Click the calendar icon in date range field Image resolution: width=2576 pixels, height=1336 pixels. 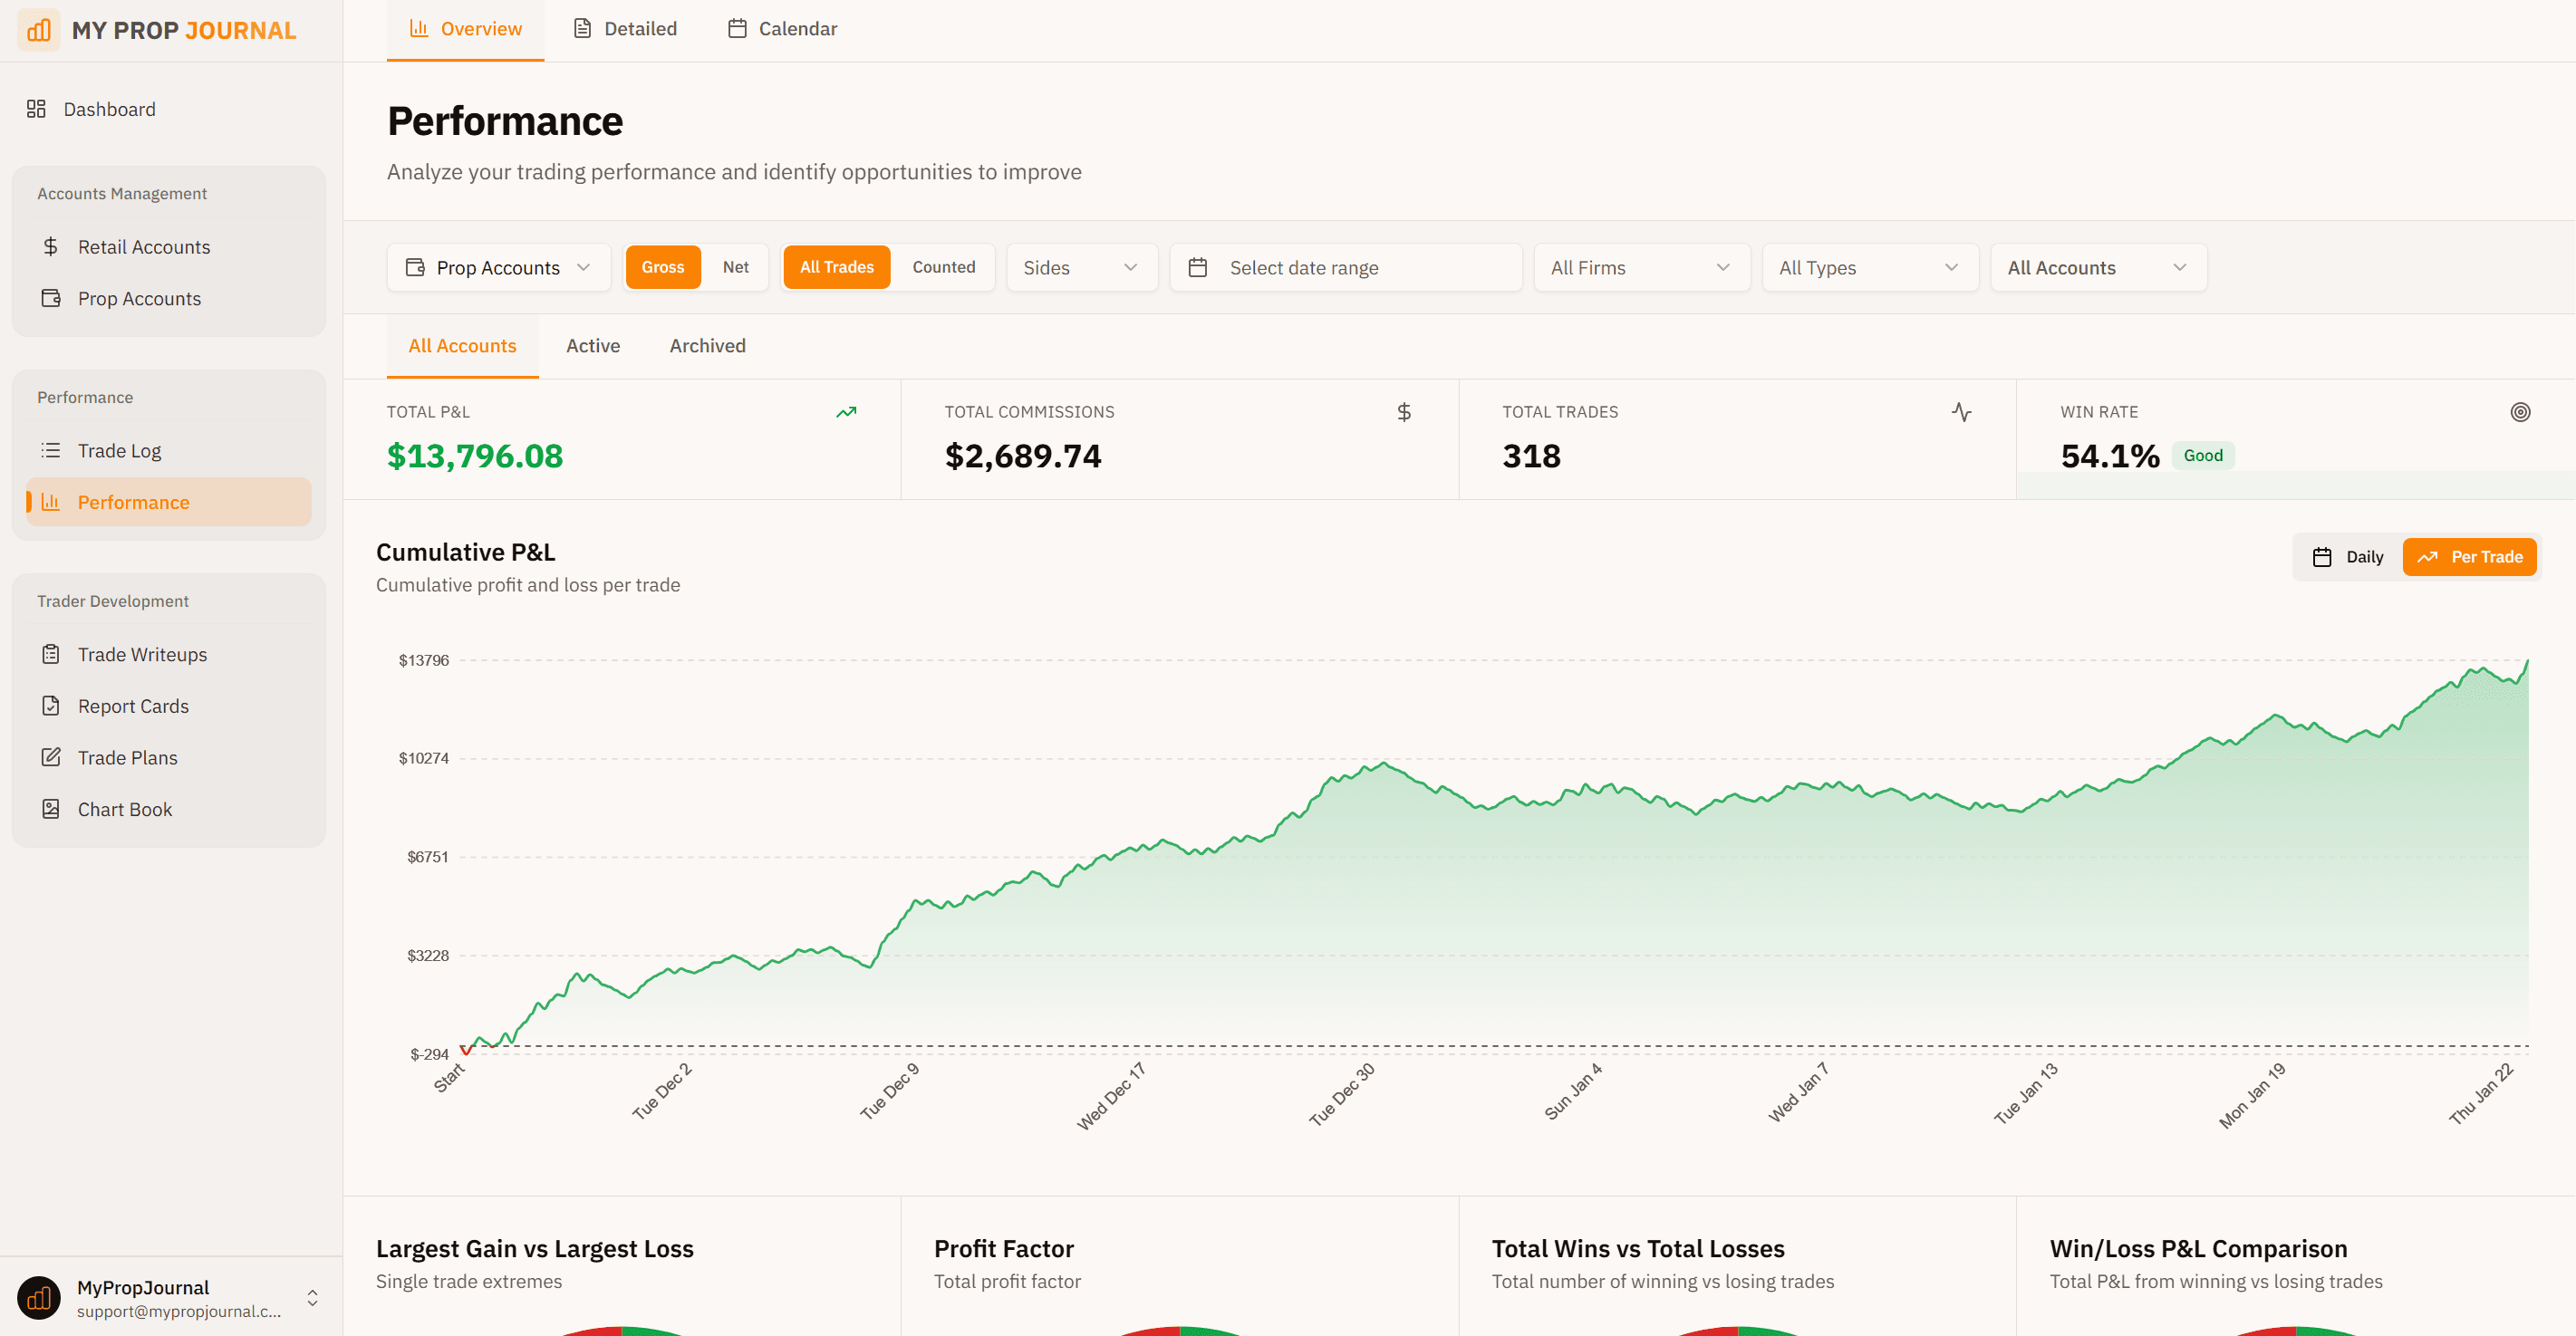click(x=1198, y=267)
